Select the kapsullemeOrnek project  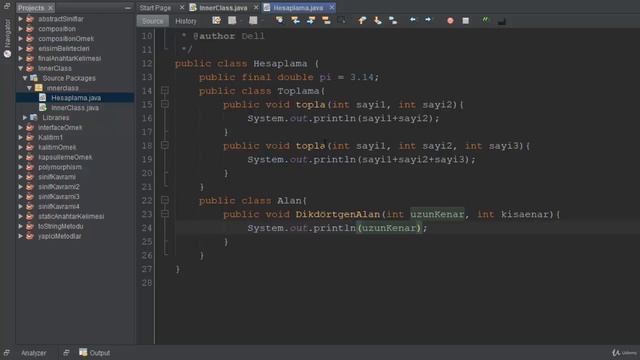click(65, 157)
